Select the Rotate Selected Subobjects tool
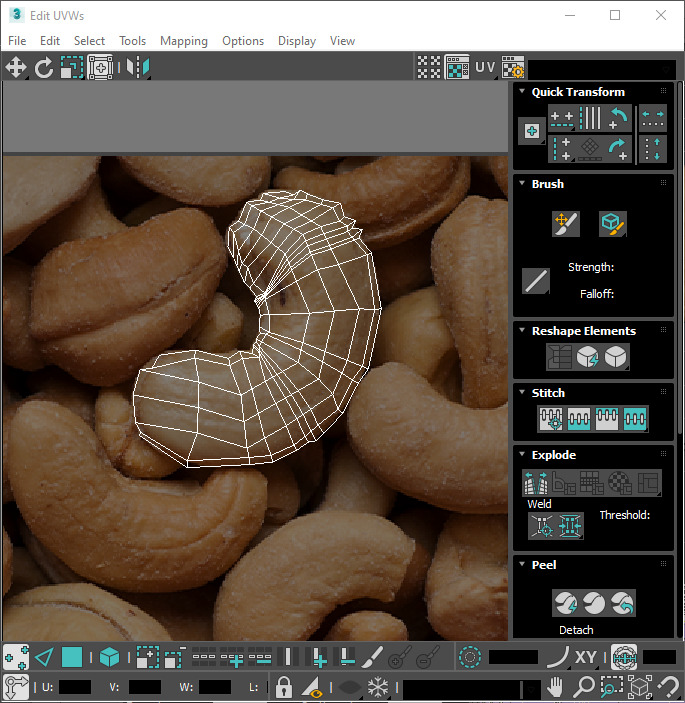Screen dimensions: 685x703 tap(43, 68)
